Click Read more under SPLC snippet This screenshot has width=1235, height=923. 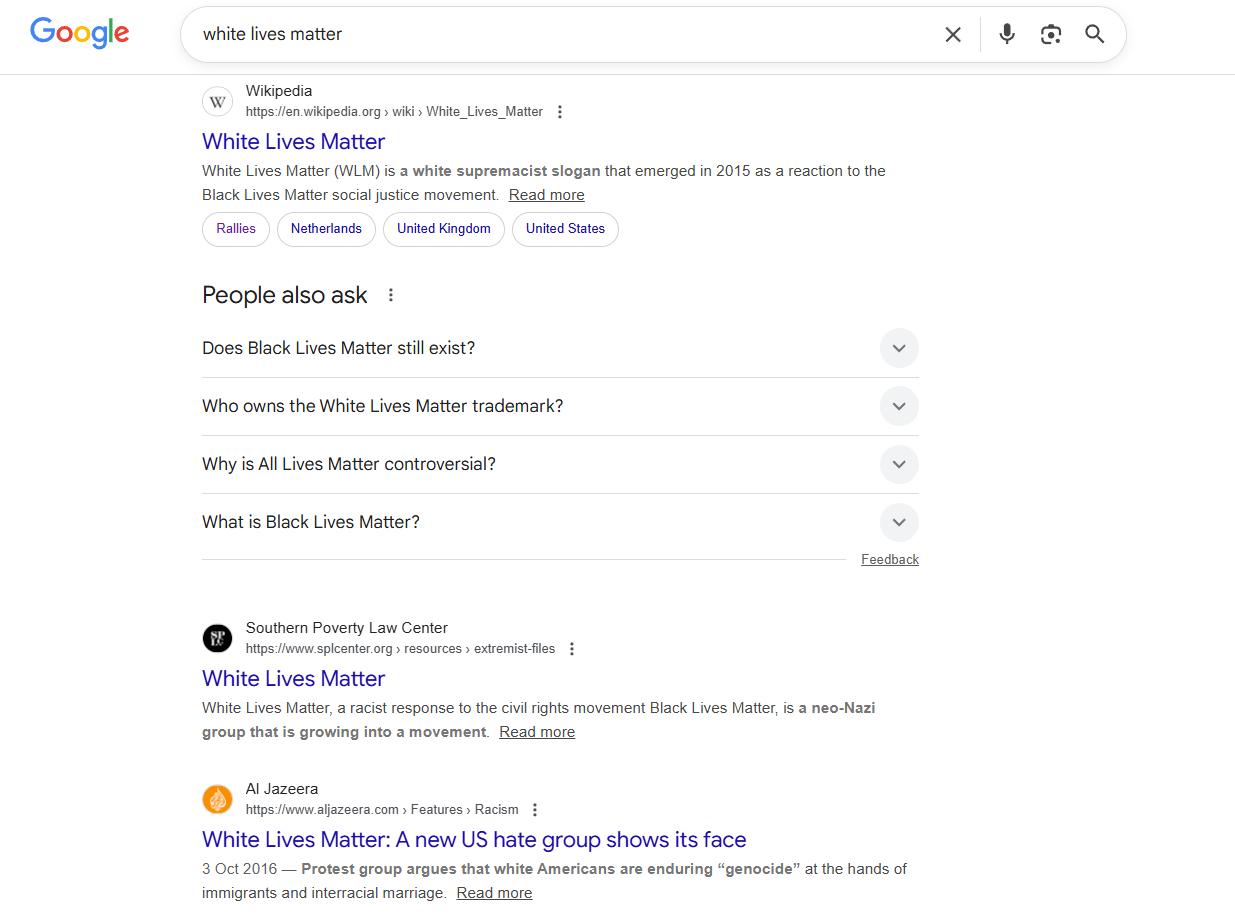click(x=537, y=732)
